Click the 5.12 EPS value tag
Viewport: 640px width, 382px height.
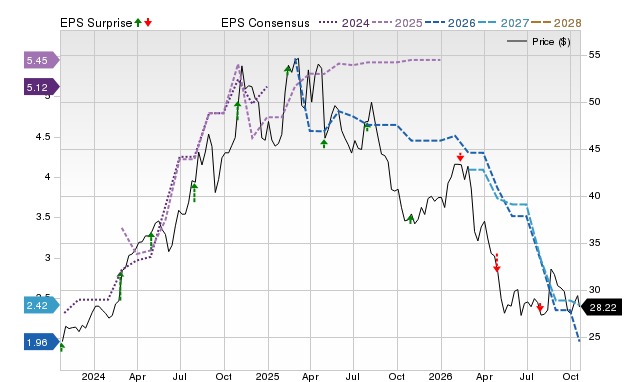pos(41,87)
